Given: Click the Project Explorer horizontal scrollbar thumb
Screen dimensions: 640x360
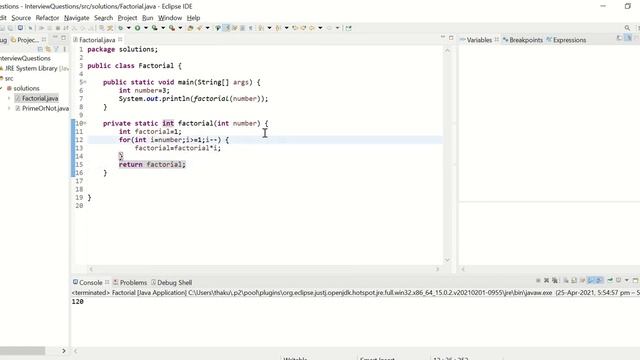Looking at the screenshot, I should pyautogui.click(x=22, y=351).
